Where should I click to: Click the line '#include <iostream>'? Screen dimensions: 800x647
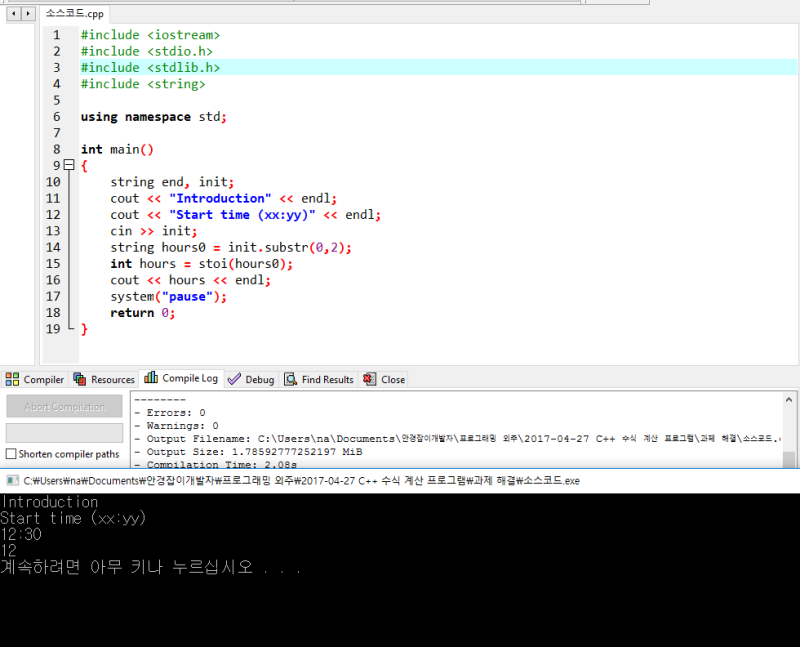[x=151, y=35]
